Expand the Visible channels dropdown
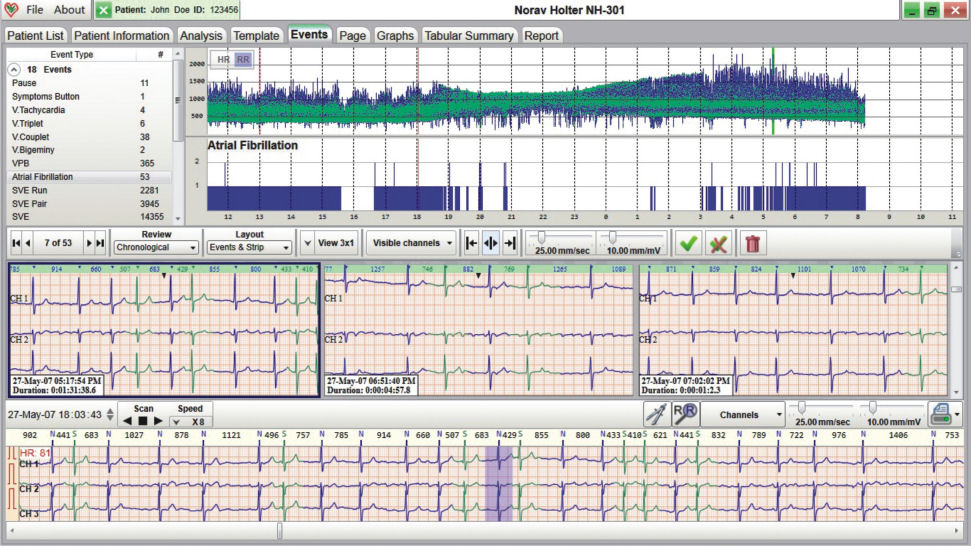Screen dimensions: 971x546 413,243
